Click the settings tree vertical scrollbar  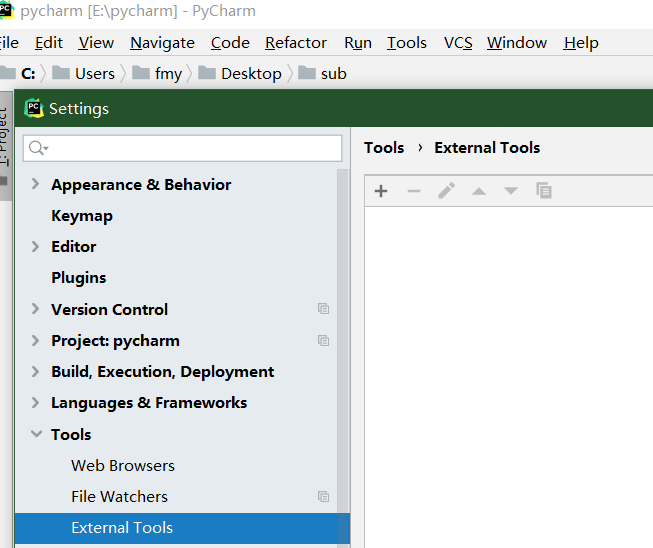click(343, 358)
